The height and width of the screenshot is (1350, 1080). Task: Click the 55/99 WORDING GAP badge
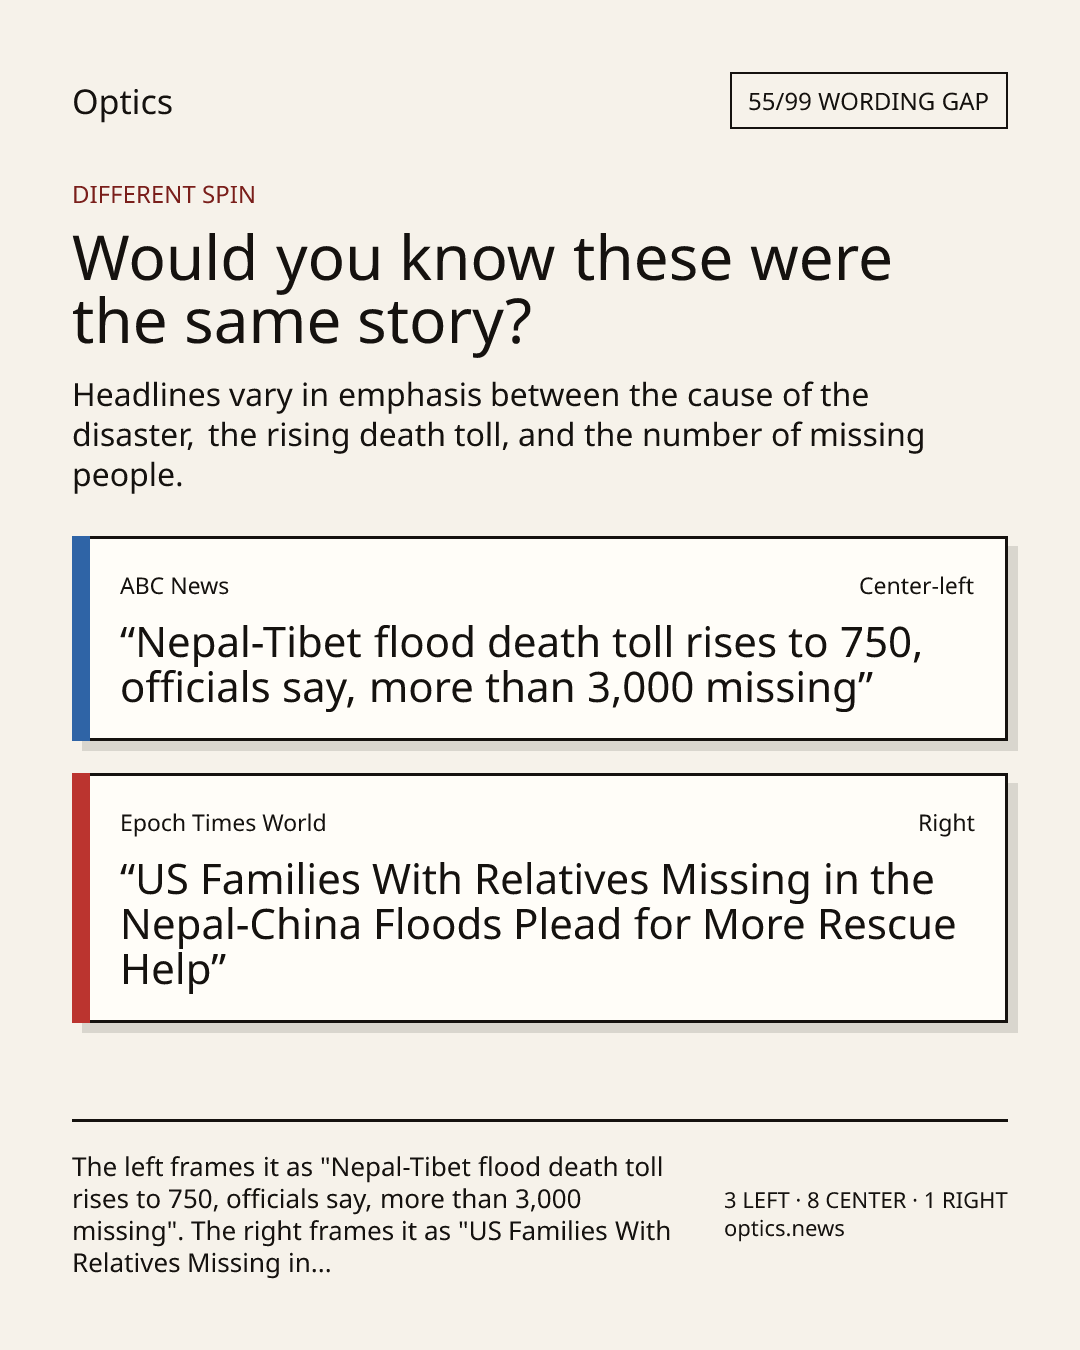[x=868, y=101]
